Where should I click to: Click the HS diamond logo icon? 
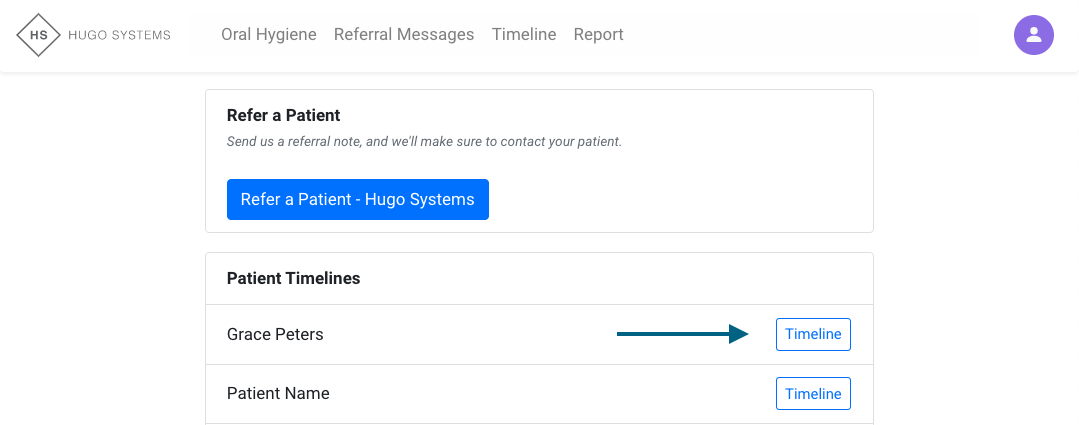[38, 35]
